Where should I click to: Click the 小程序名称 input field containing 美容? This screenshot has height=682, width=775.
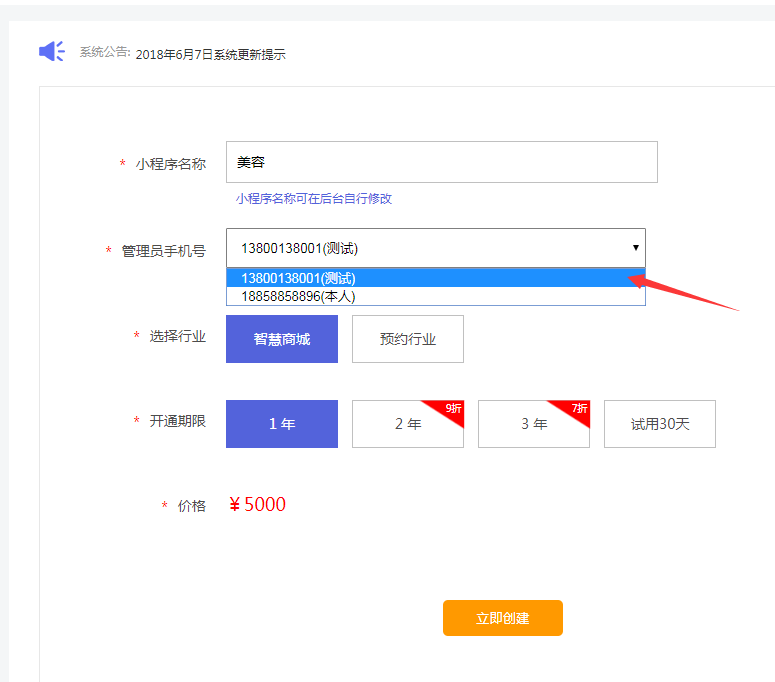pyautogui.click(x=441, y=162)
